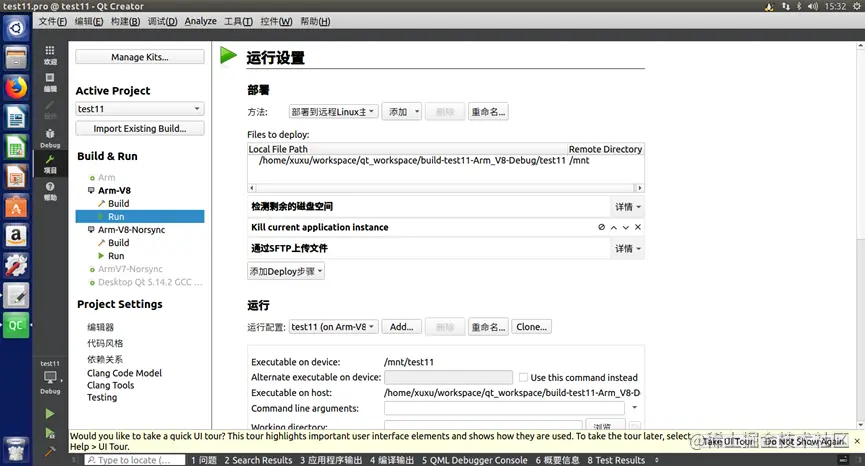
Task: Open LibreOffice Writer from dock
Action: coord(15,117)
